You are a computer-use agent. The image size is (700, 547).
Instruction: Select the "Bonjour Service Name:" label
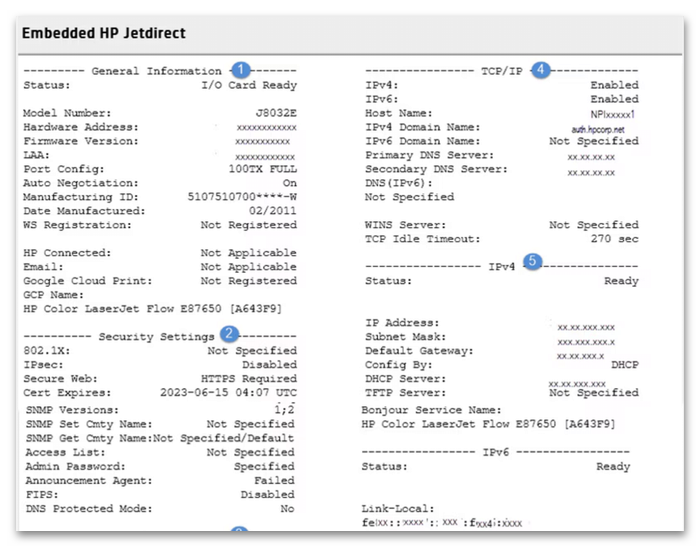tap(431, 410)
